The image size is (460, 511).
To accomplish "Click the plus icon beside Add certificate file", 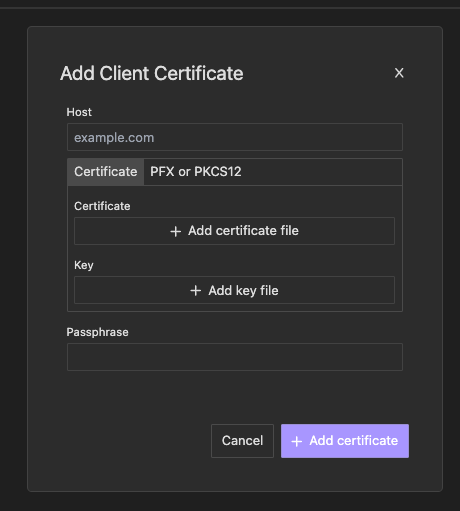I will 176,231.
